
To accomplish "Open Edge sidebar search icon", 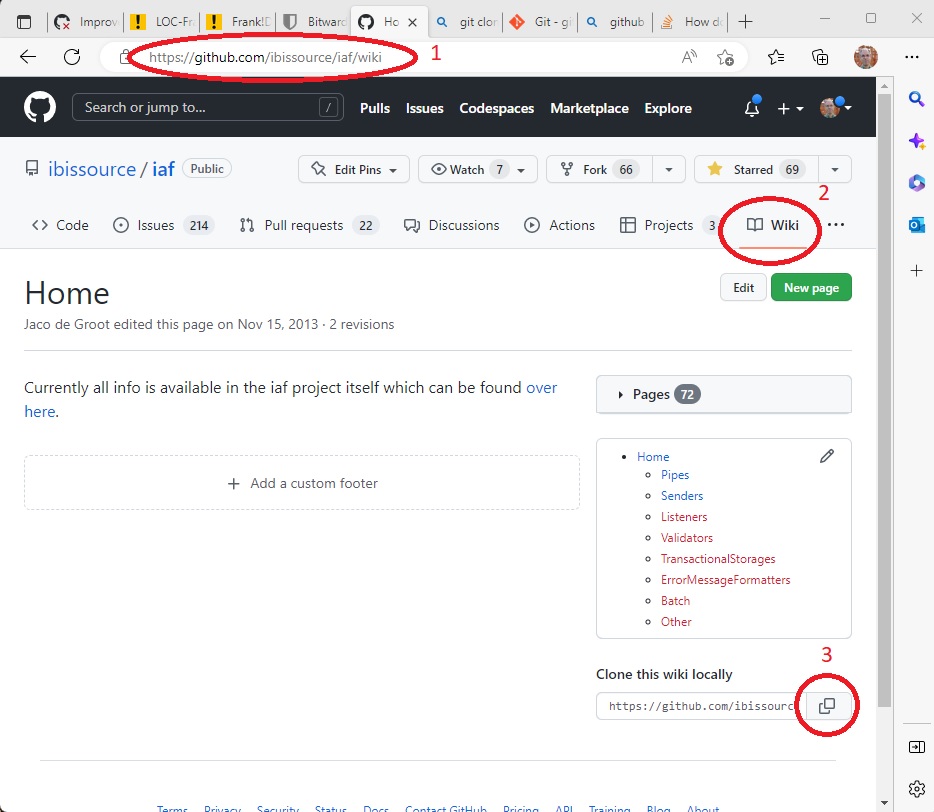I will pos(916,98).
